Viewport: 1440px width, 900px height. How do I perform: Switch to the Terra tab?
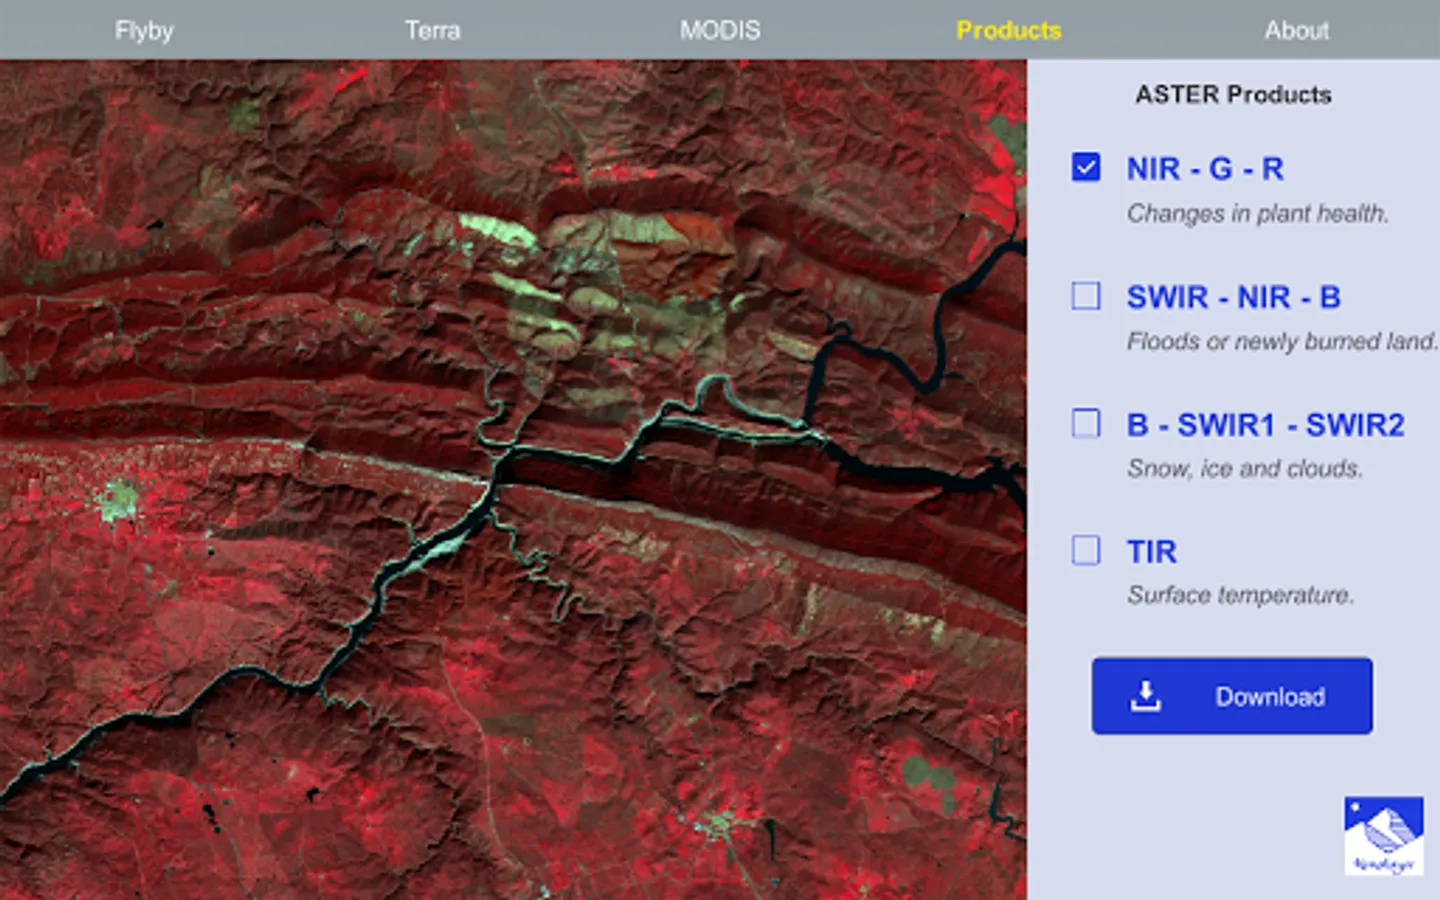[x=432, y=30]
